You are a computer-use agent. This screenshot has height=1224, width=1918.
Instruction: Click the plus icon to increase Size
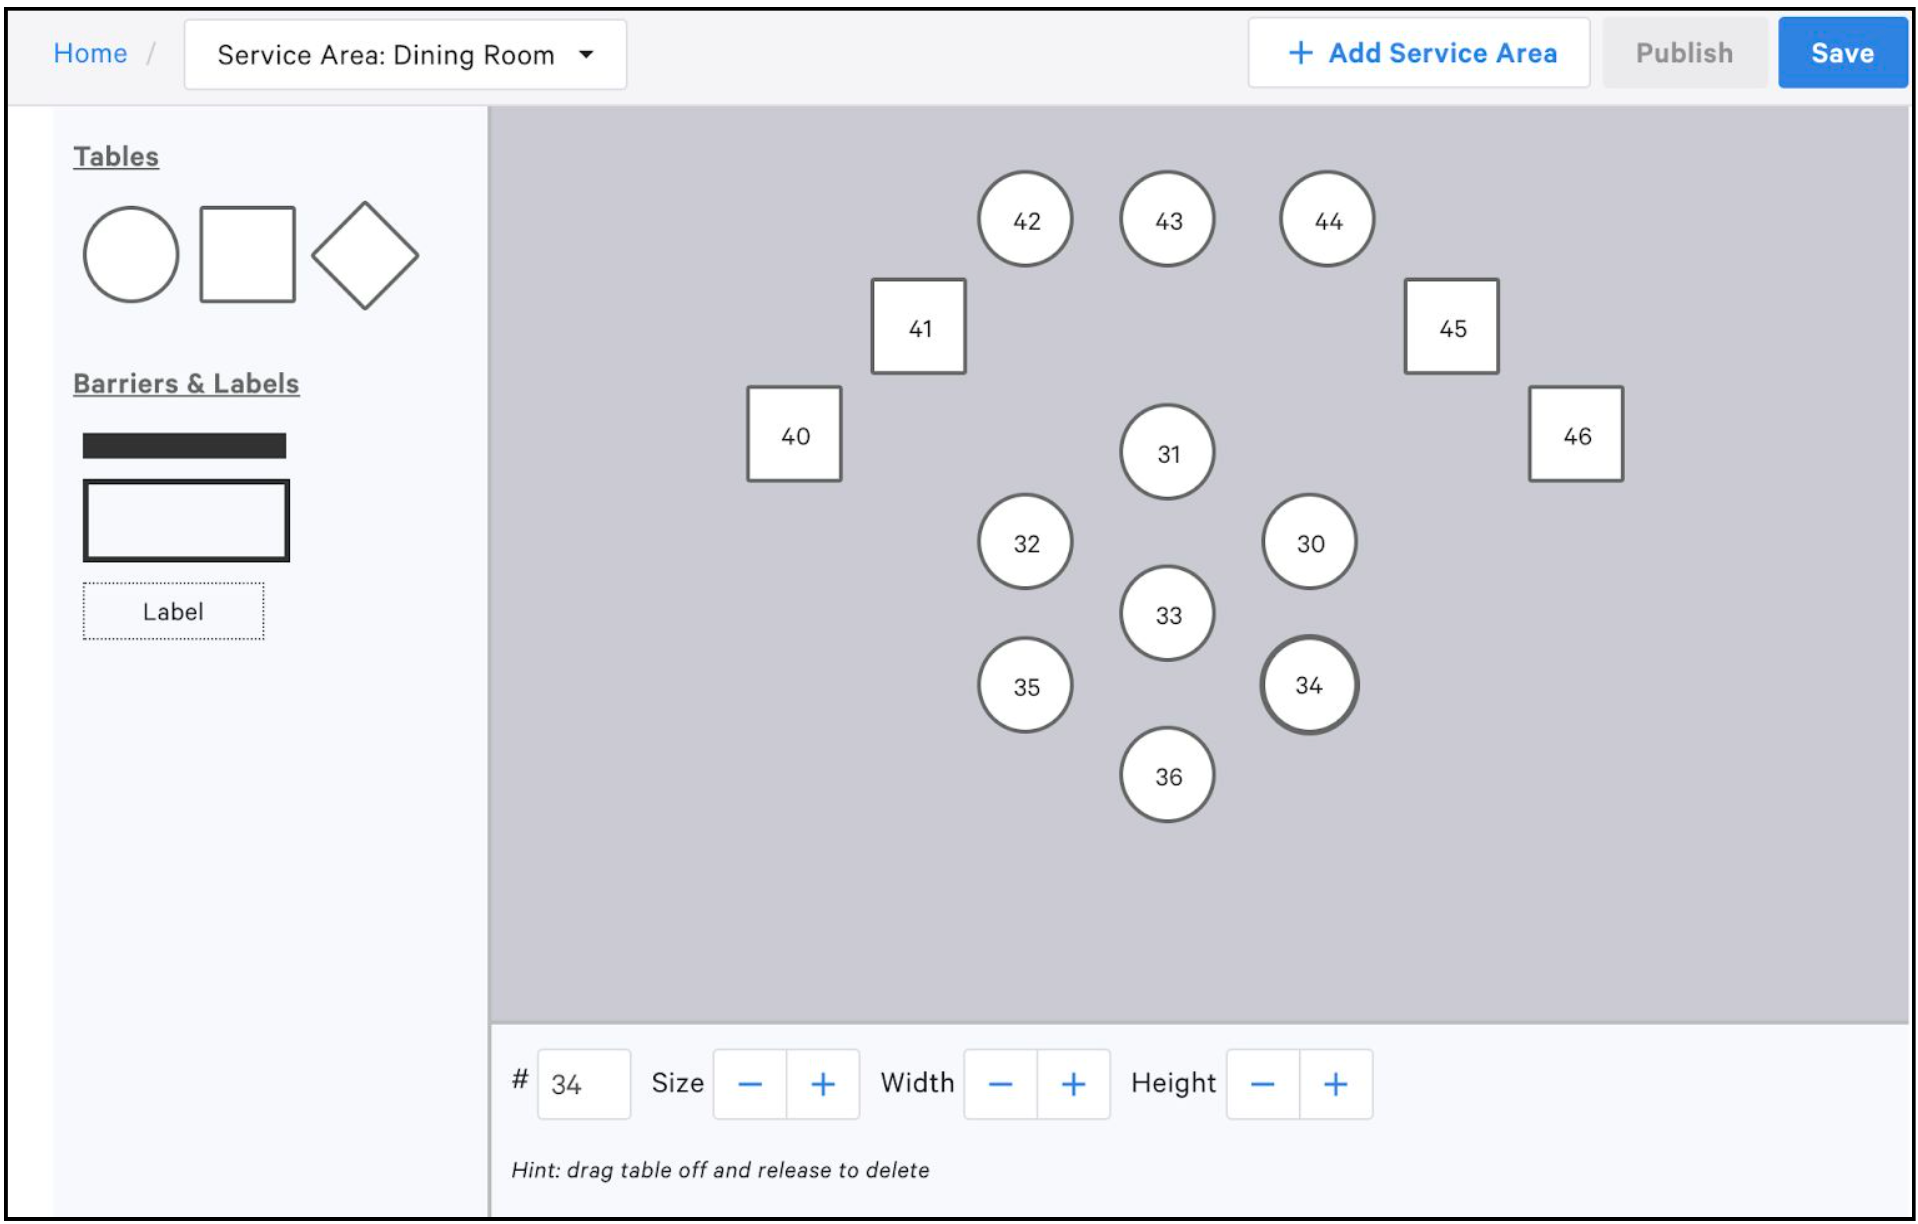pos(822,1083)
